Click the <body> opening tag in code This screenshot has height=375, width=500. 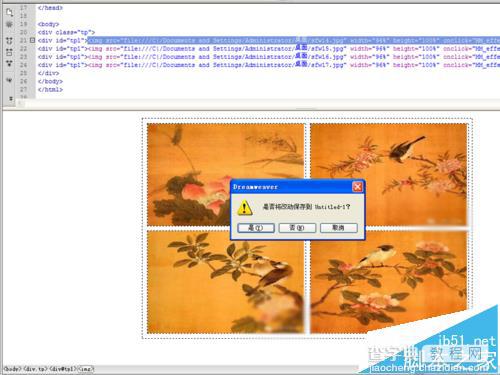[x=48, y=24]
